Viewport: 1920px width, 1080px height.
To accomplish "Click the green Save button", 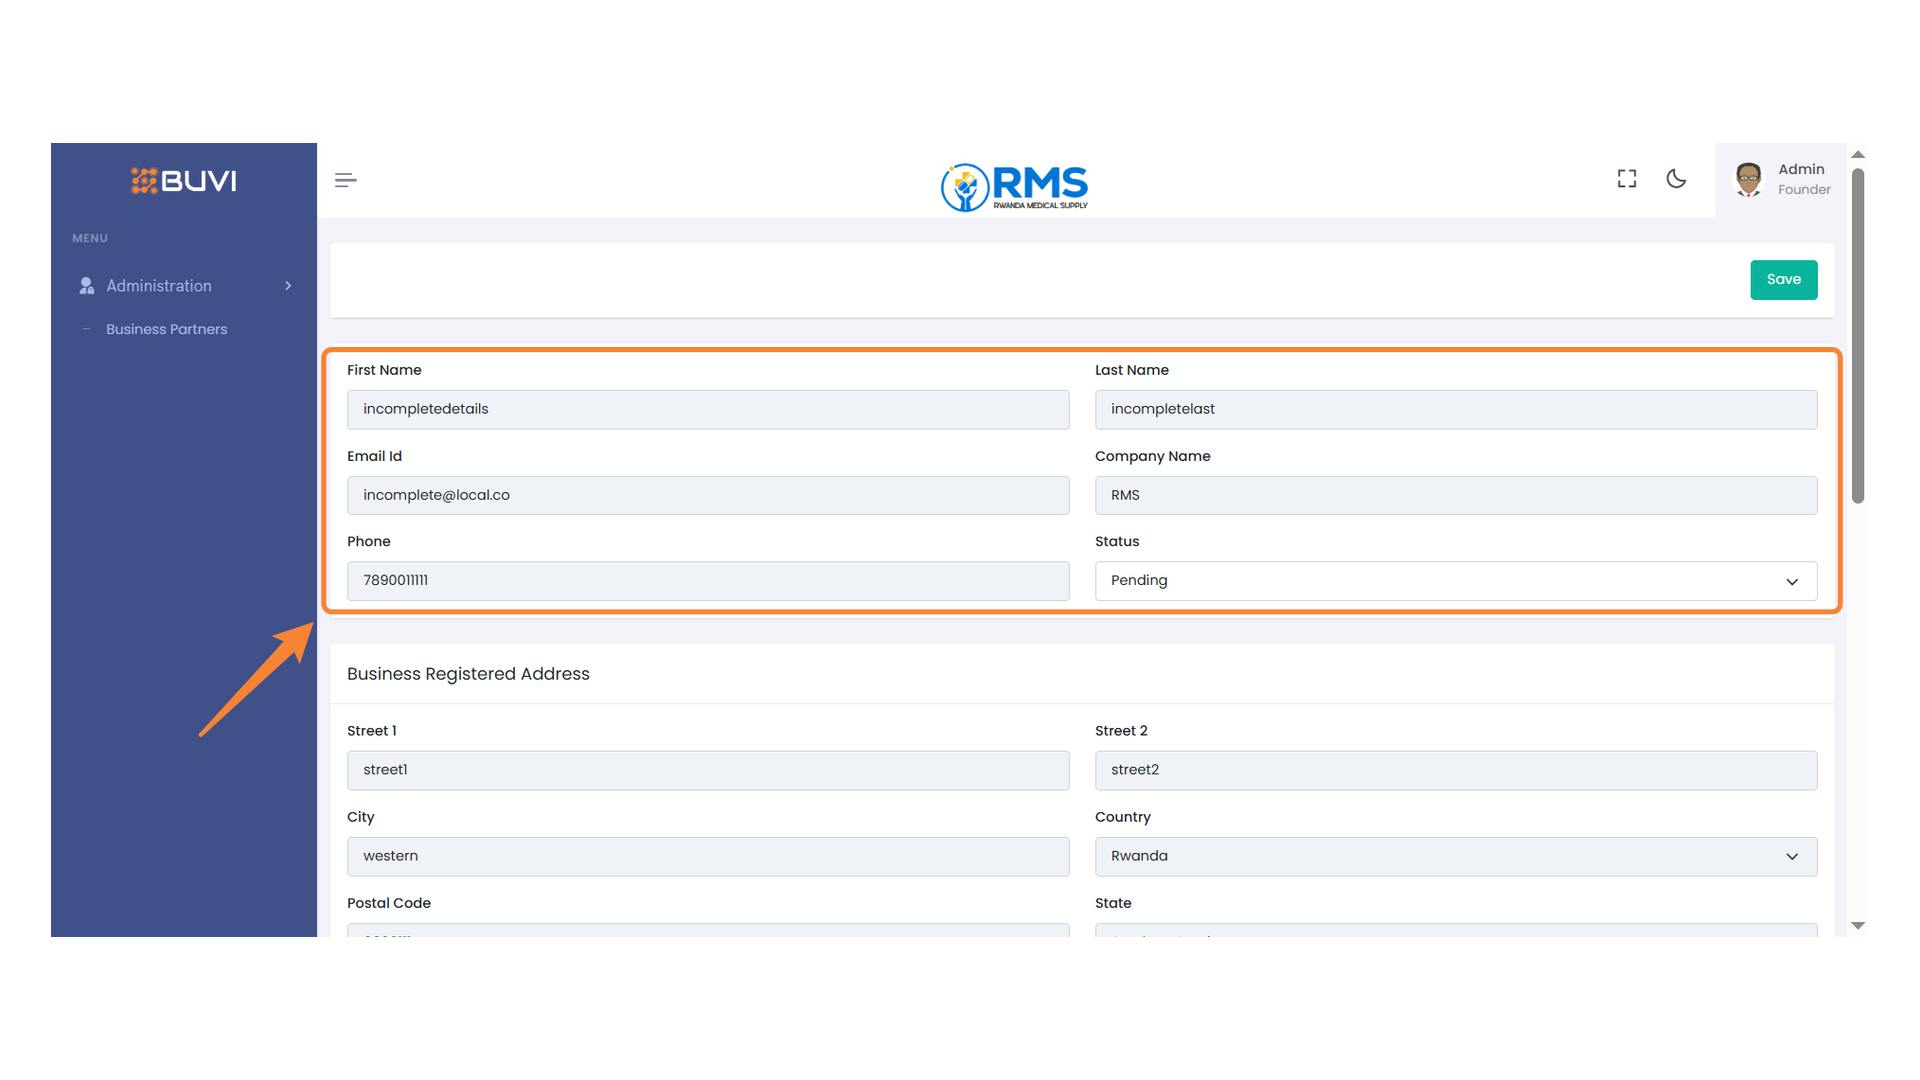I will [x=1783, y=280].
